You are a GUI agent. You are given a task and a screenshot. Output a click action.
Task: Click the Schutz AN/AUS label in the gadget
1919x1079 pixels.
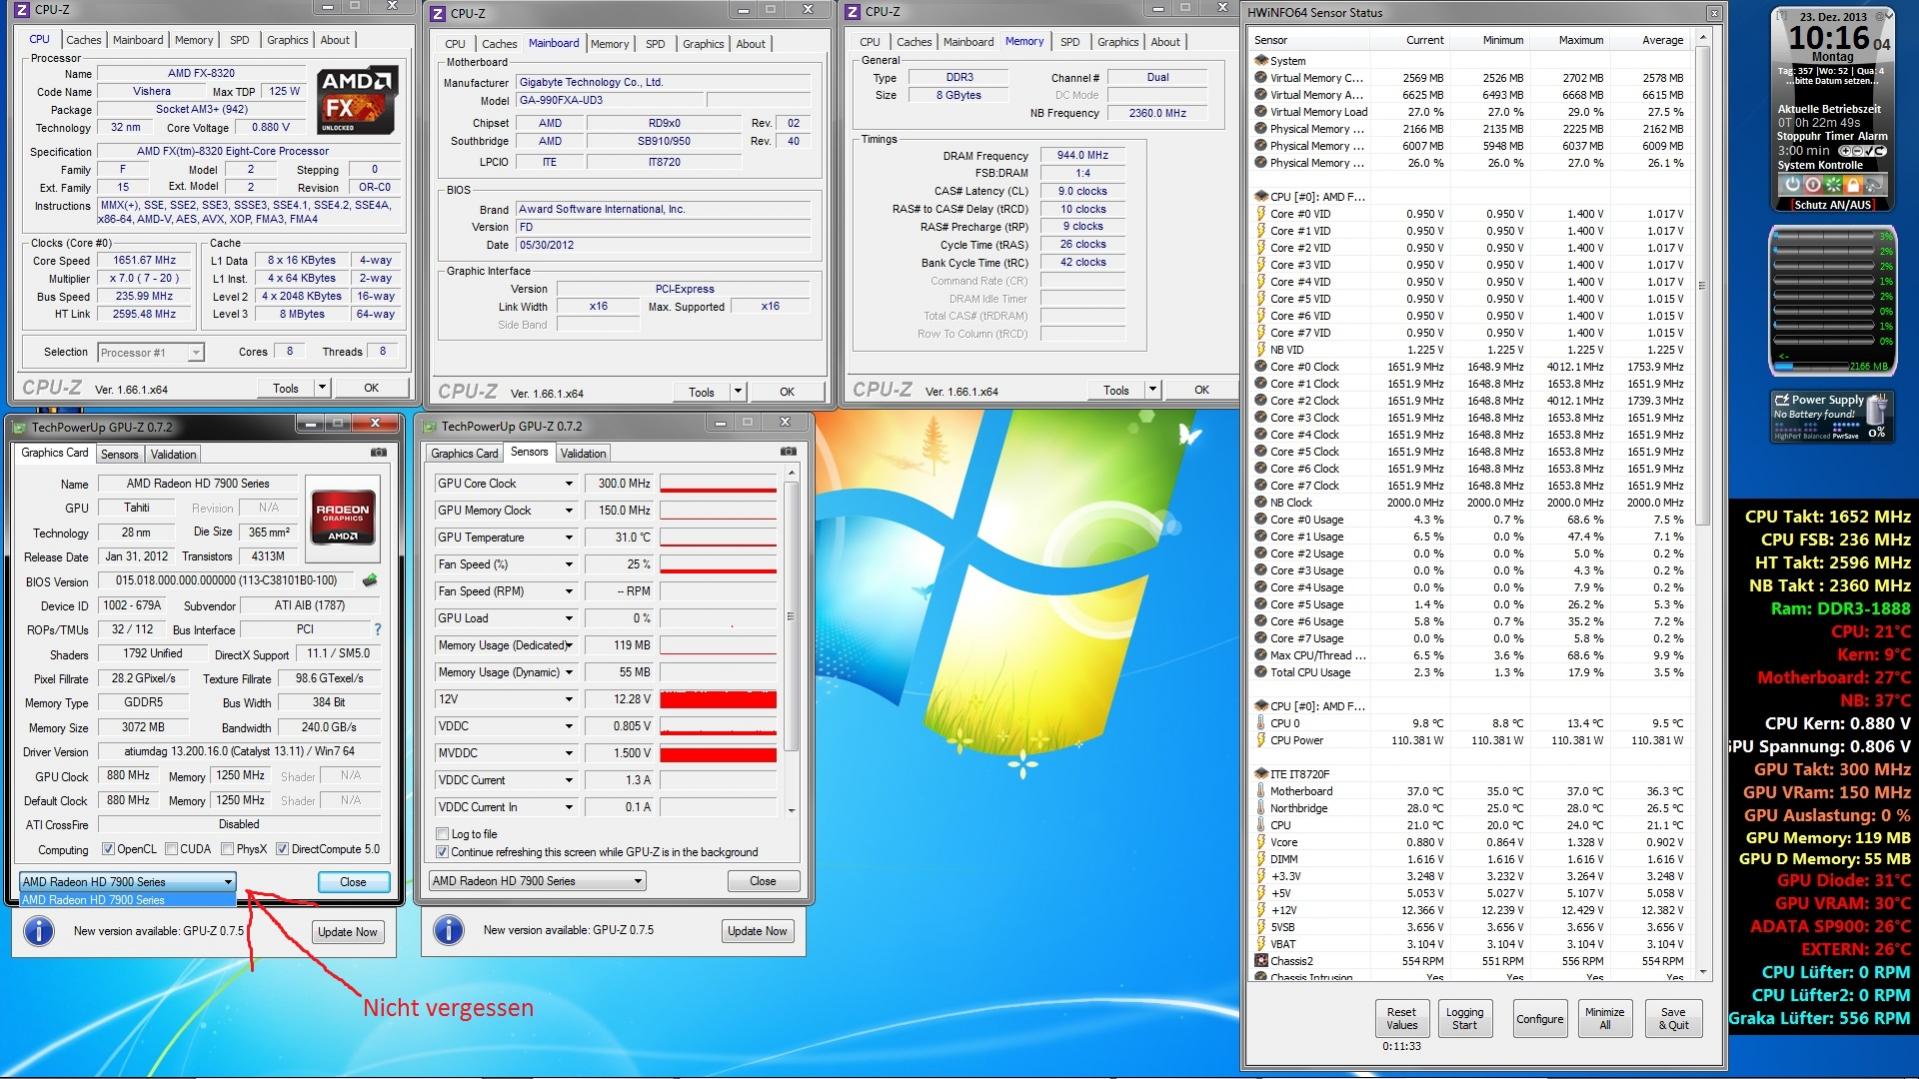coord(1832,205)
